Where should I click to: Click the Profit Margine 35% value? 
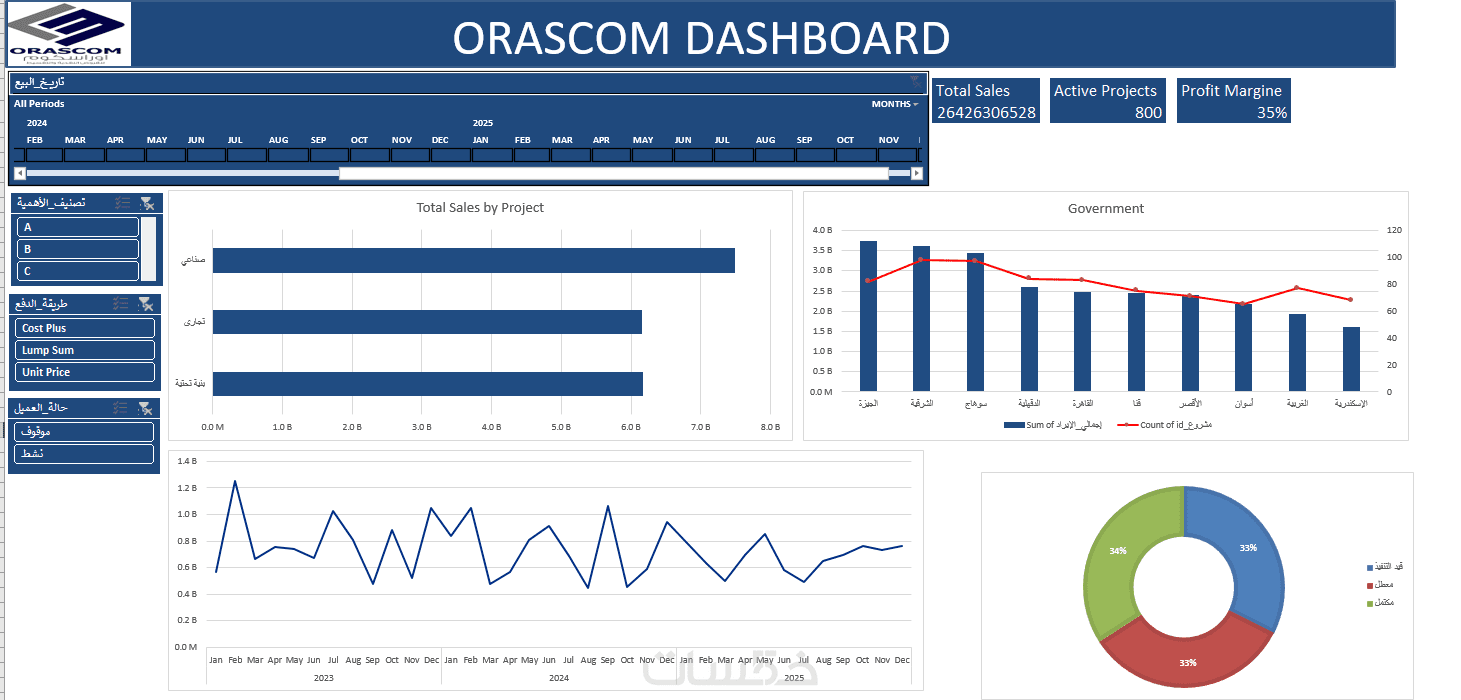pyautogui.click(x=1272, y=112)
